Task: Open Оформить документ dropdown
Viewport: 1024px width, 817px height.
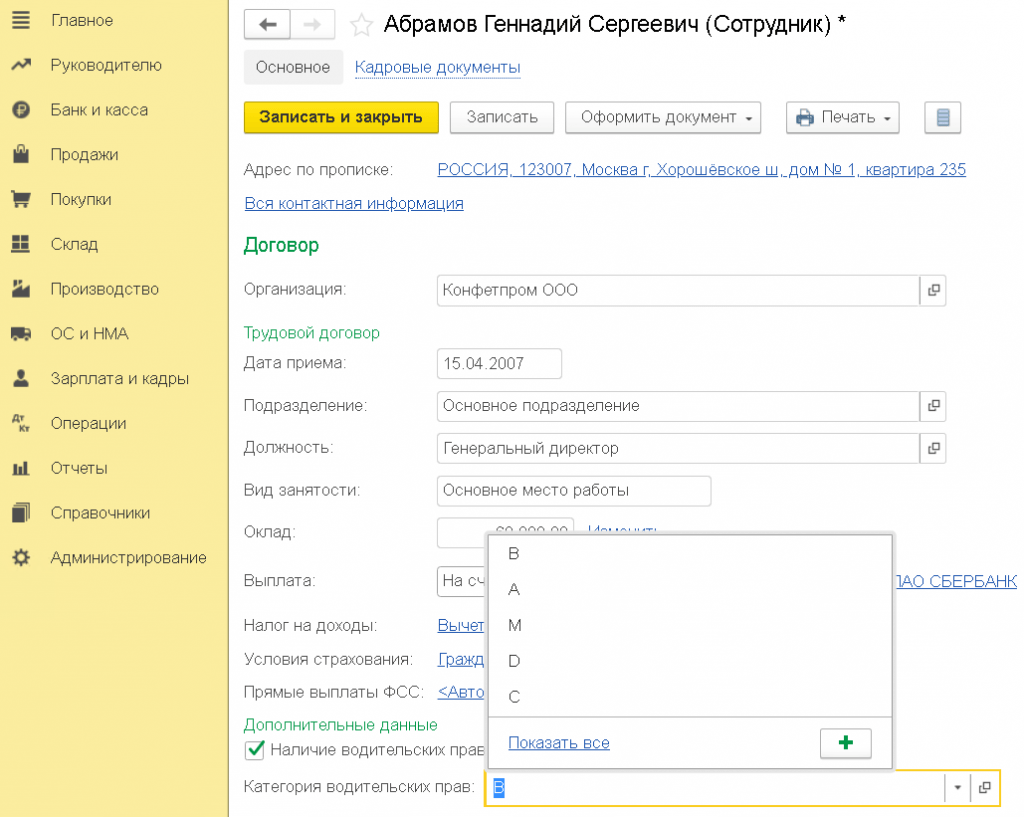Action: (663, 117)
